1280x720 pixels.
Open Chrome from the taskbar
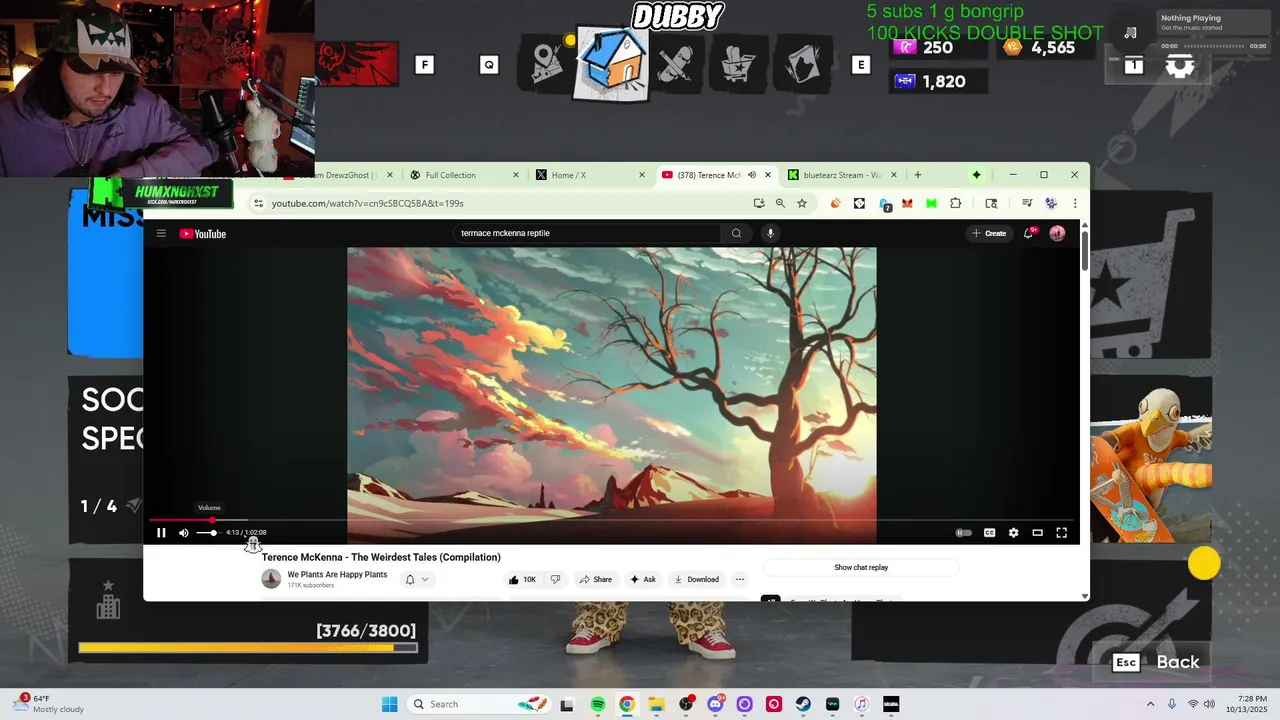pyautogui.click(x=626, y=704)
